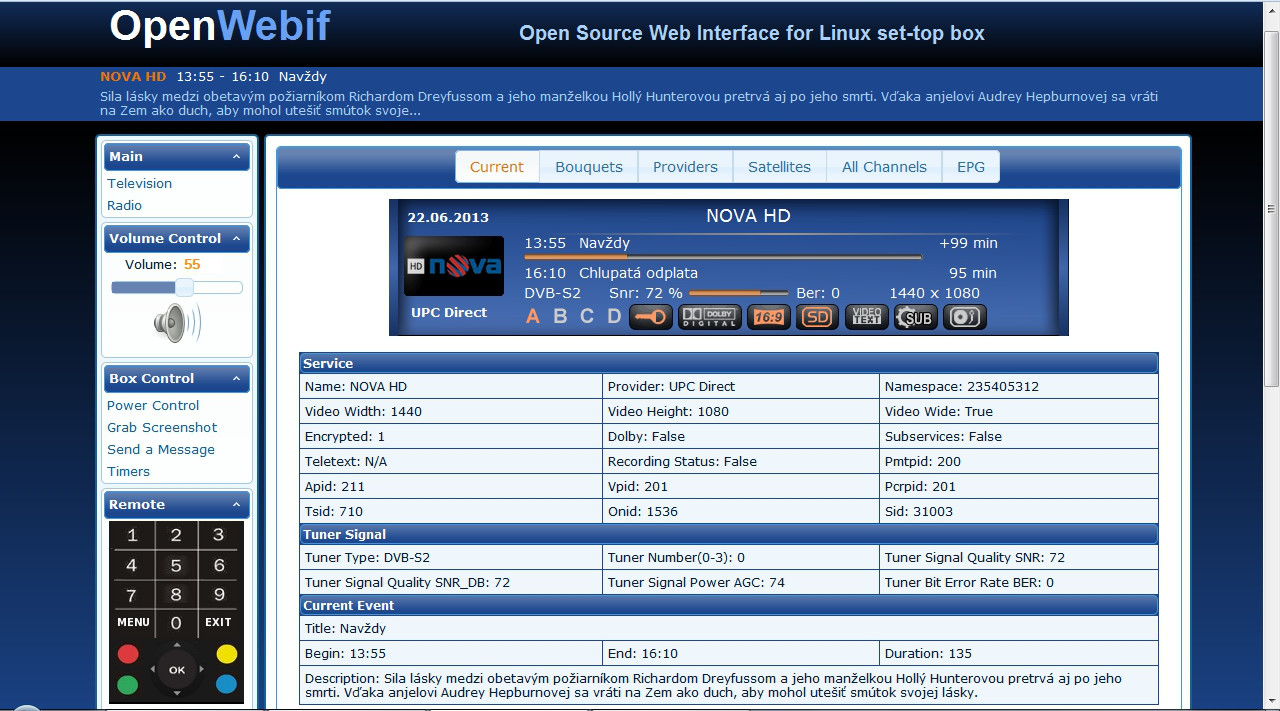Click Grab Screenshot link
This screenshot has width=1280, height=711.
[x=162, y=427]
